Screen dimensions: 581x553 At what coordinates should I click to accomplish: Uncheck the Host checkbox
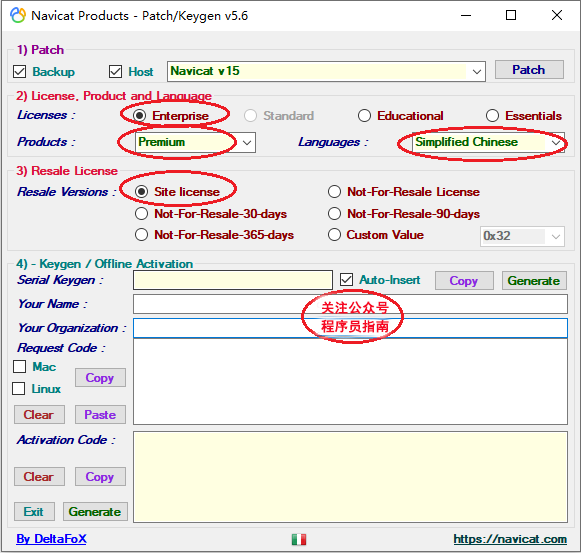(x=115, y=72)
